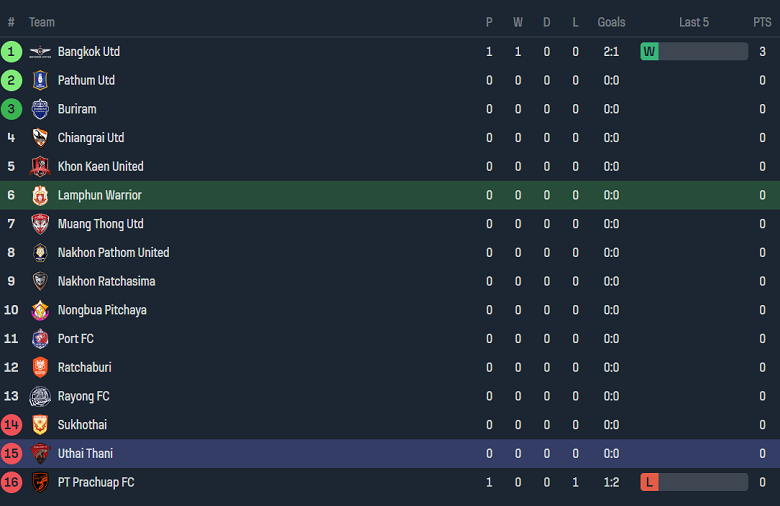Click the green position 1 rank badge

11,51
